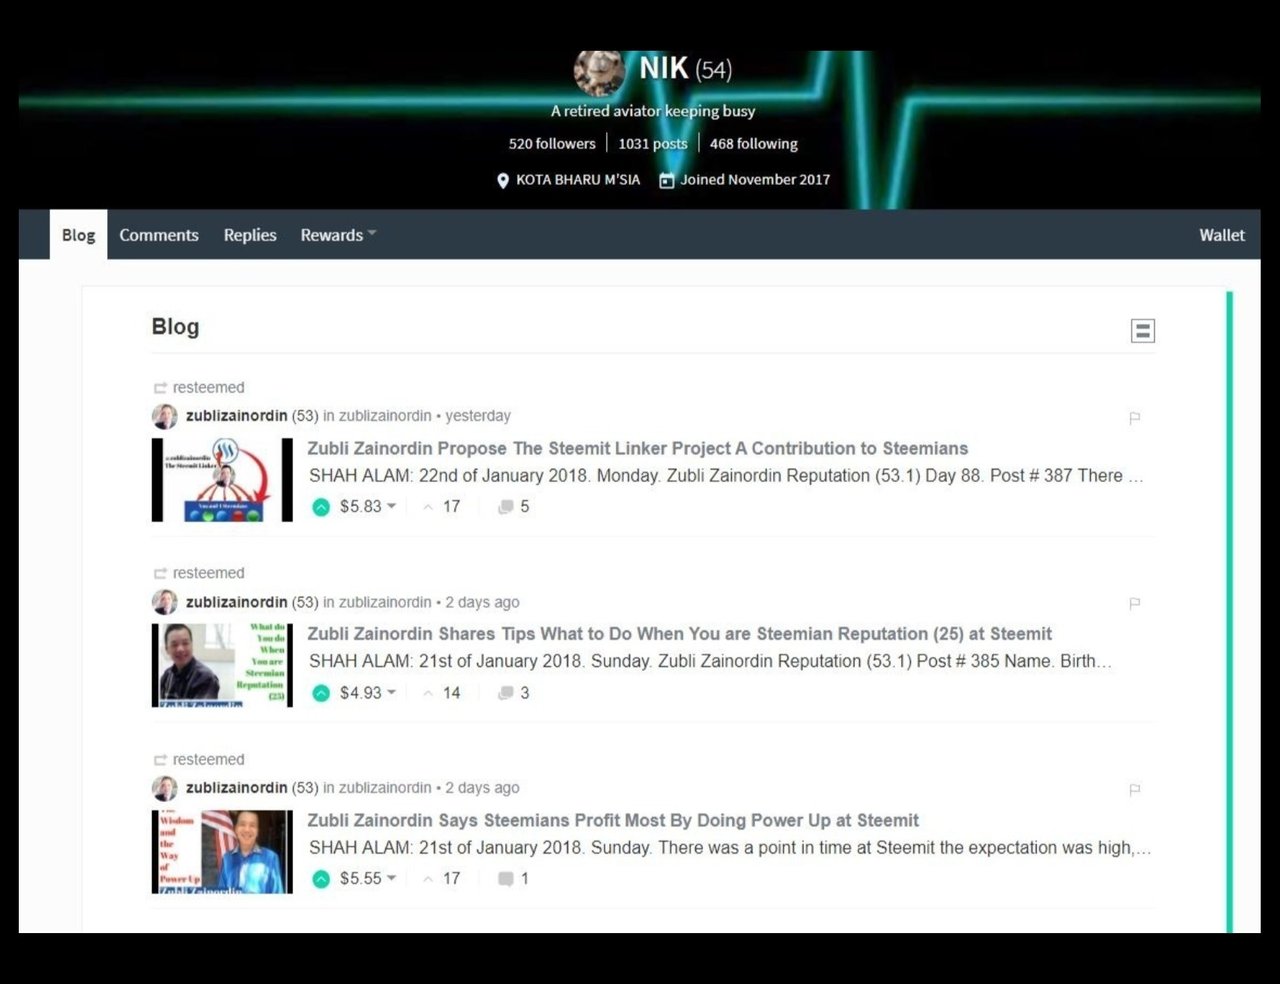This screenshot has width=1280, height=984.
Task: Open the Replies tab
Action: point(250,235)
